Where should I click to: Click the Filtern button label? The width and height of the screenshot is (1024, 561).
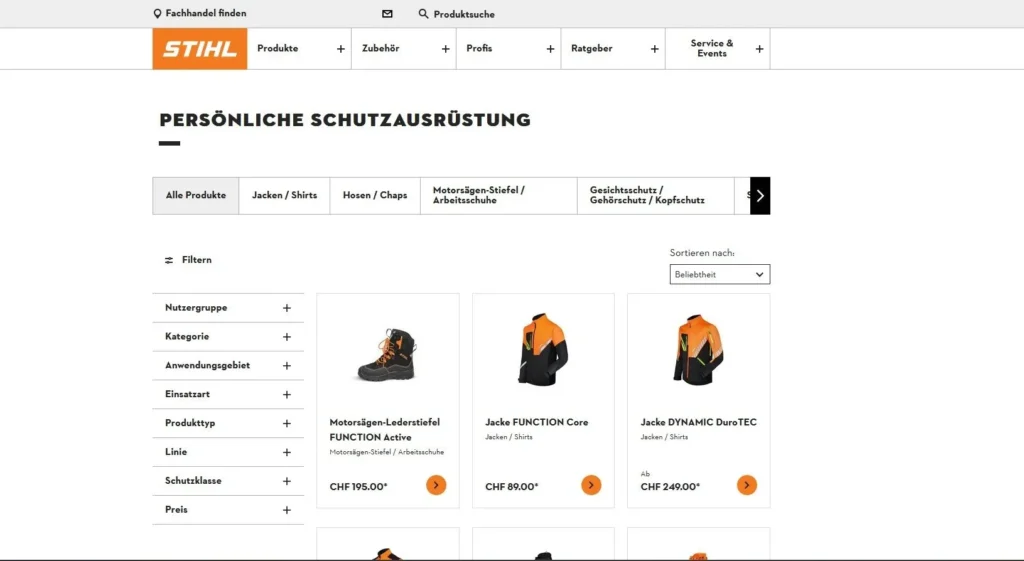[x=197, y=260]
